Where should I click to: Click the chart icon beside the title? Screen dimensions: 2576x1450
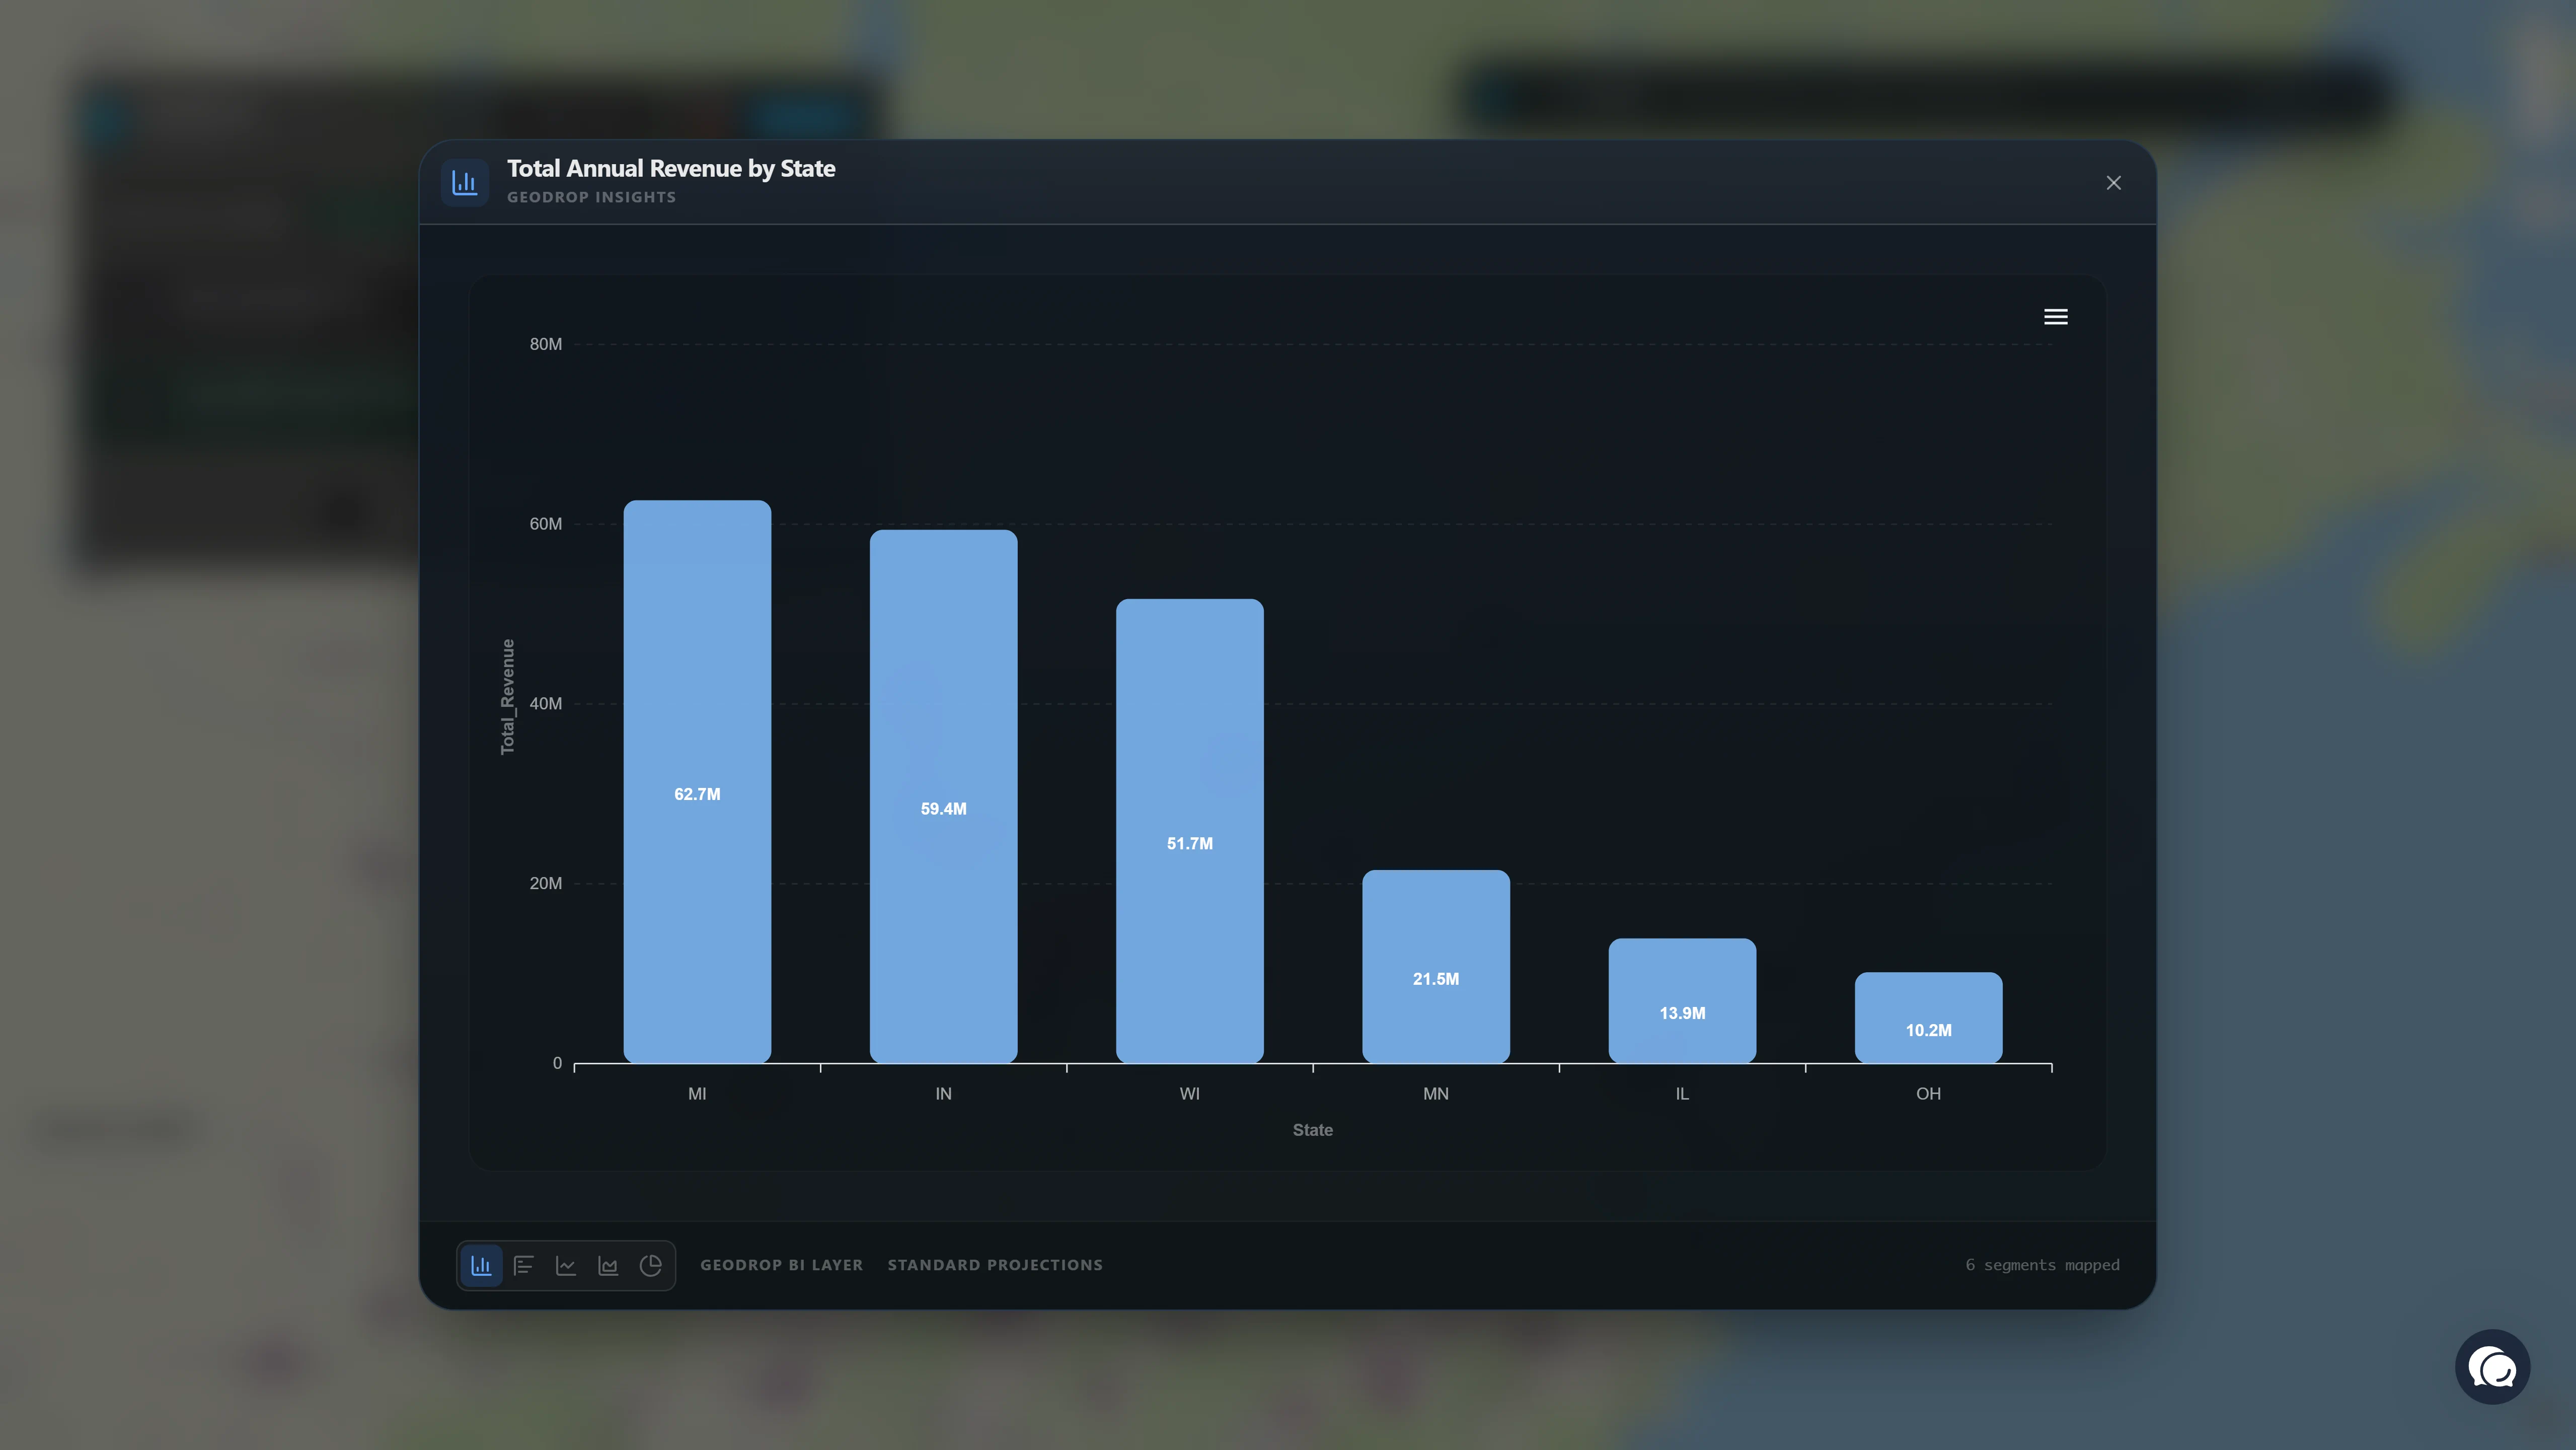(x=465, y=182)
